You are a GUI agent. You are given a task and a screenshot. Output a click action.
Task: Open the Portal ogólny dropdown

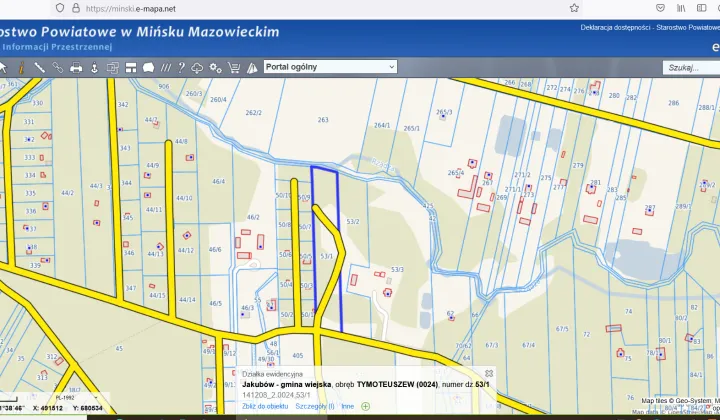point(330,67)
